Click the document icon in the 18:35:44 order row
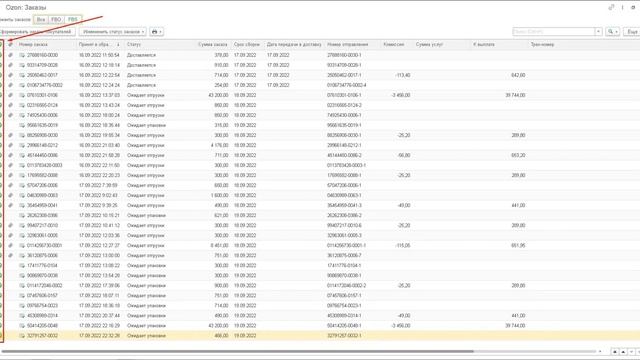640x360 pixels. click(x=22, y=125)
